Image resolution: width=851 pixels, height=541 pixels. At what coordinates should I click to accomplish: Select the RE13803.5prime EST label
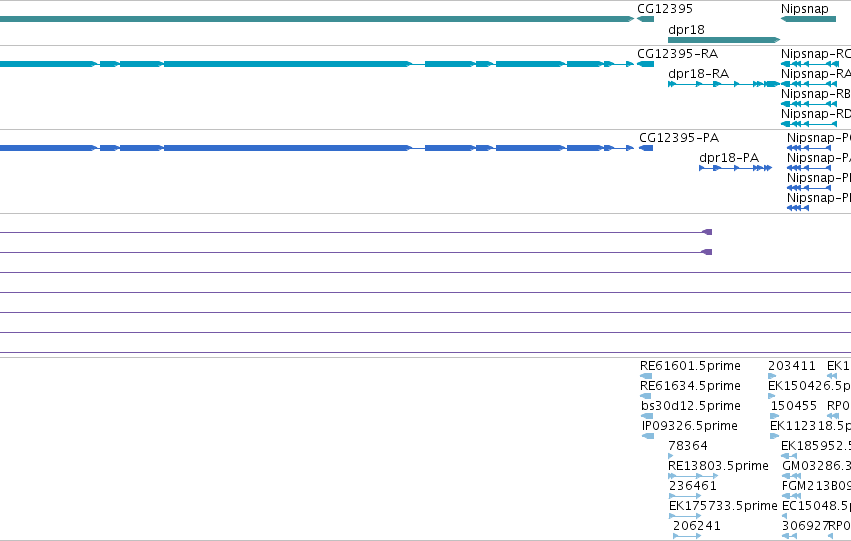click(x=718, y=466)
